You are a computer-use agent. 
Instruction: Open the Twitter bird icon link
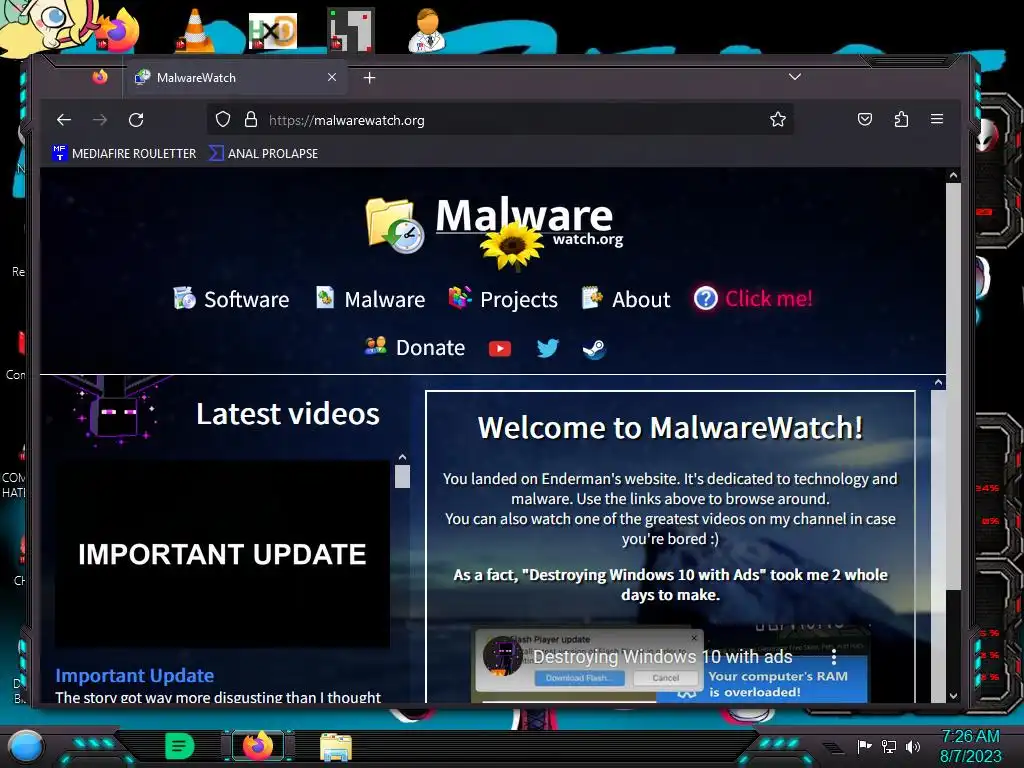click(547, 348)
